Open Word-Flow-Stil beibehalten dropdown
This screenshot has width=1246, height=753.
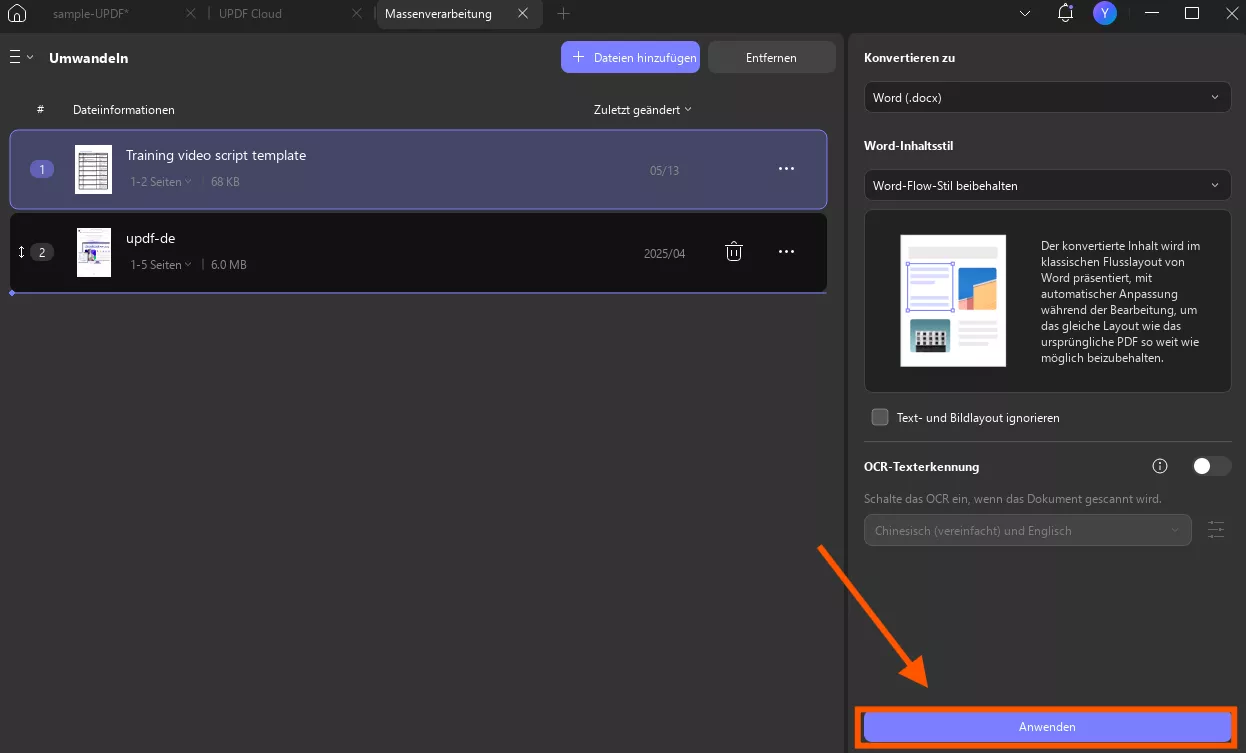(1047, 185)
